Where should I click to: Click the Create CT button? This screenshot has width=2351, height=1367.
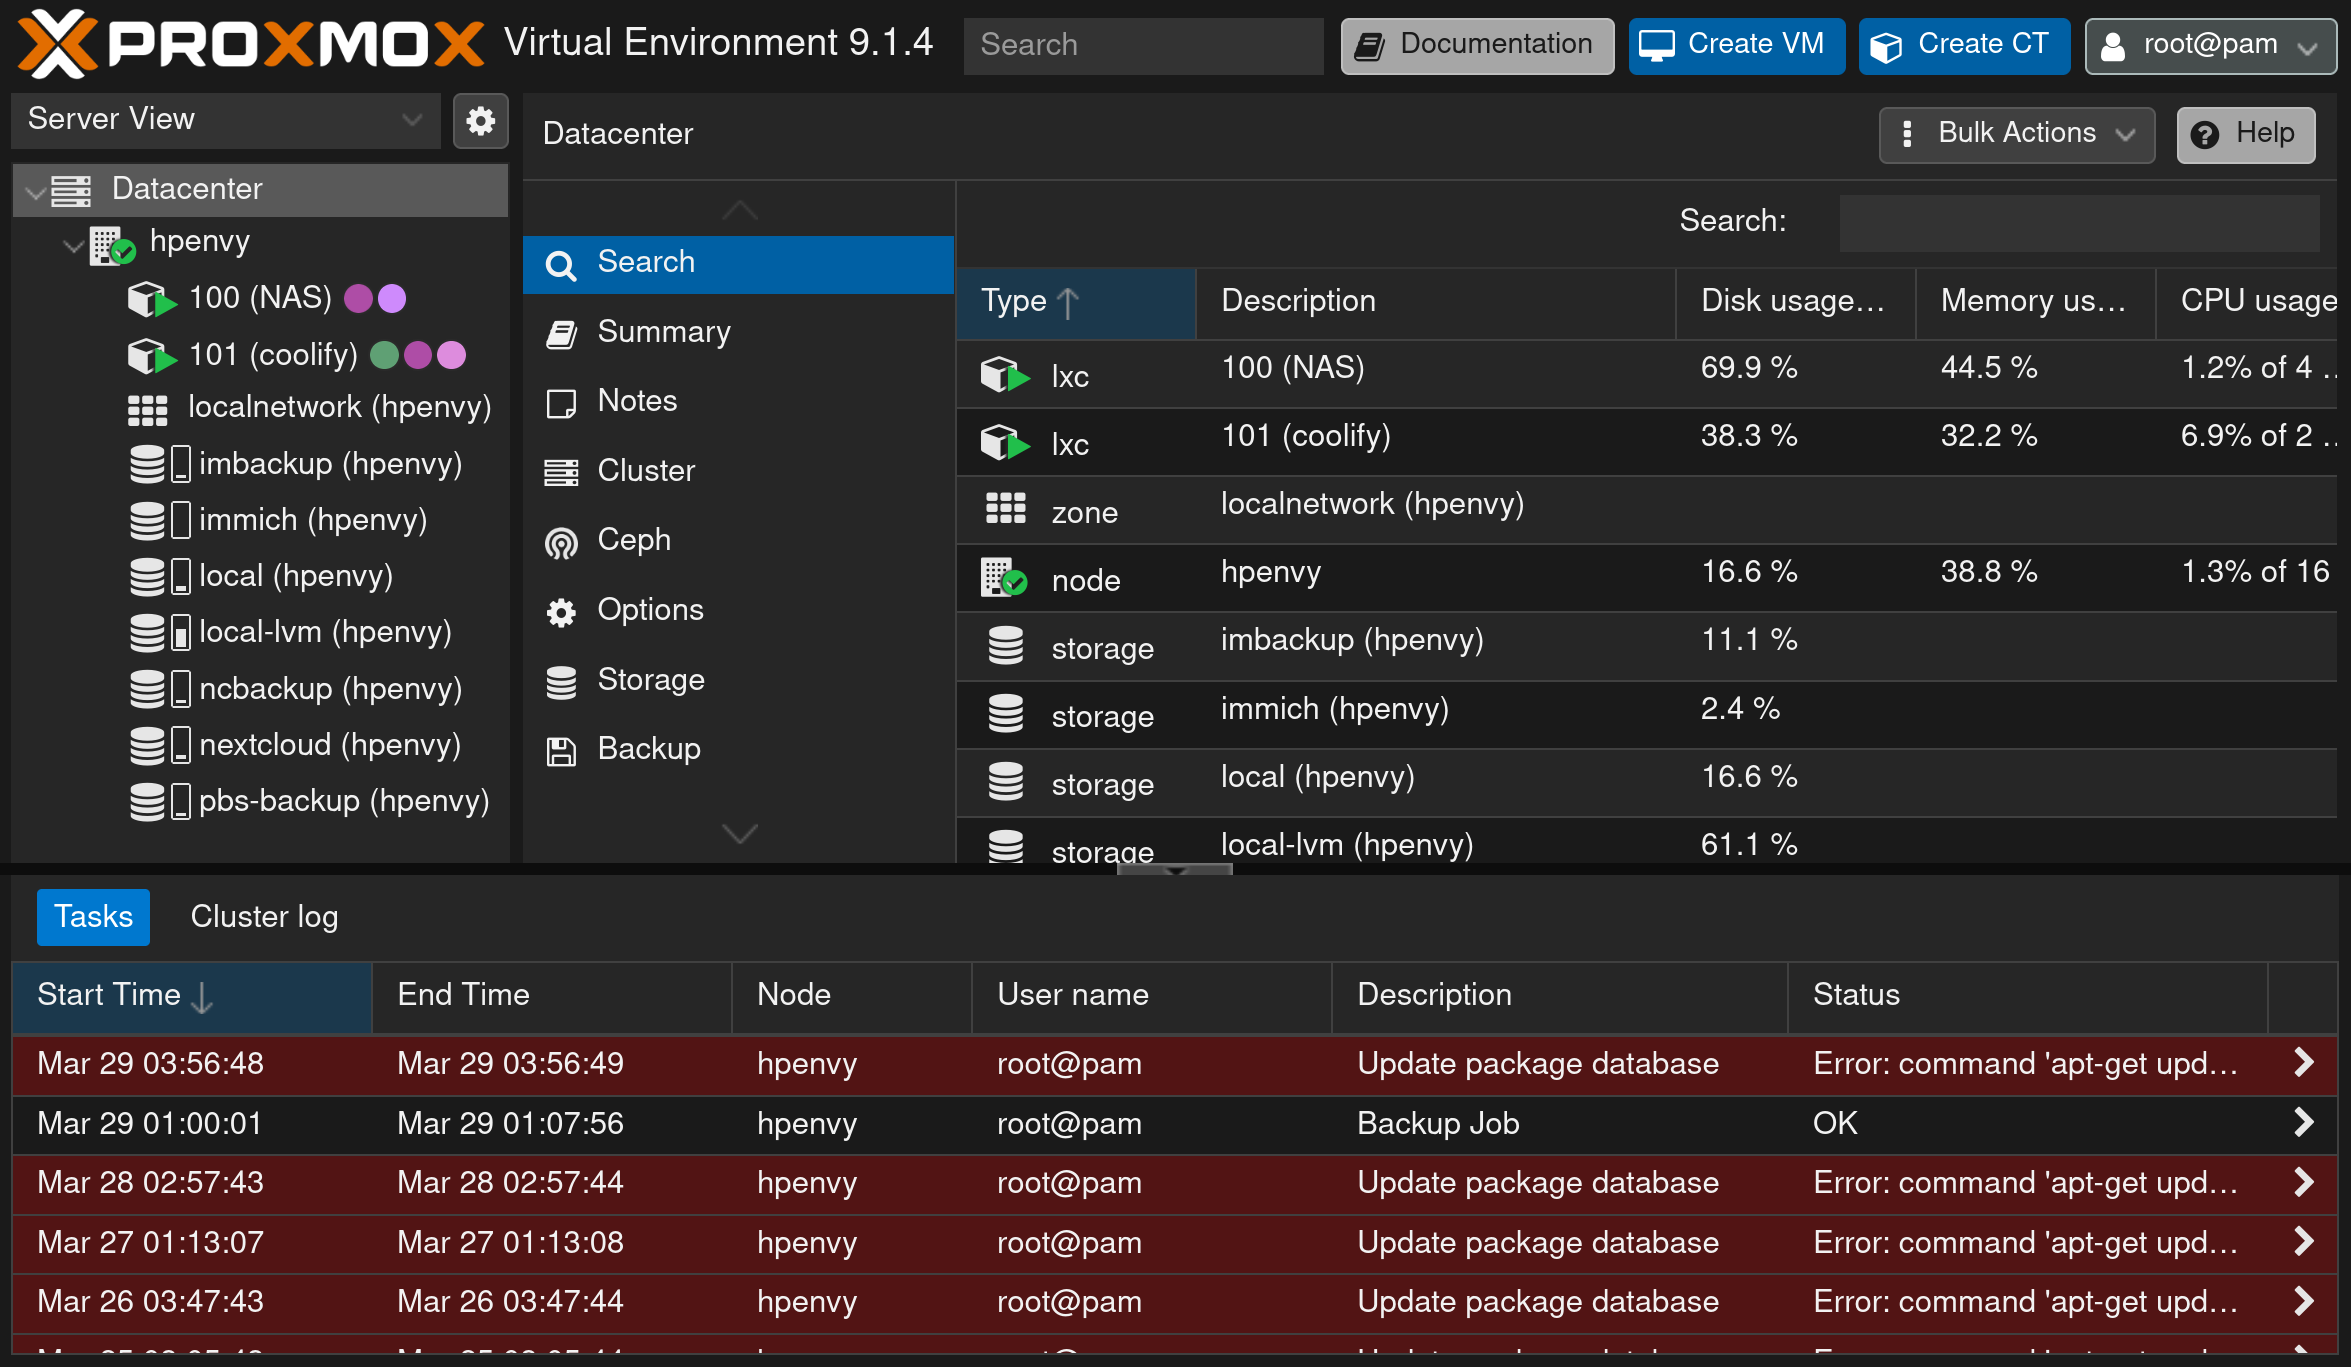1964,46
